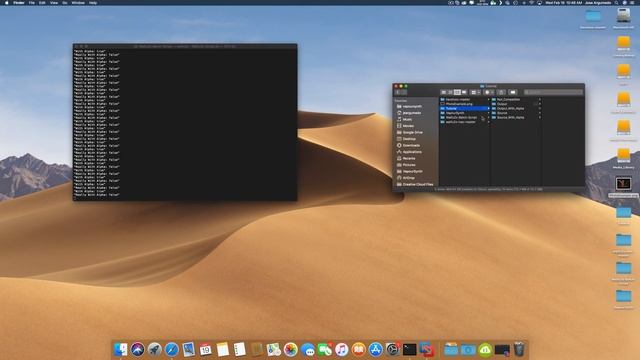The width and height of the screenshot is (640, 360).
Task: Open Finder from the Dock
Action: (120, 349)
